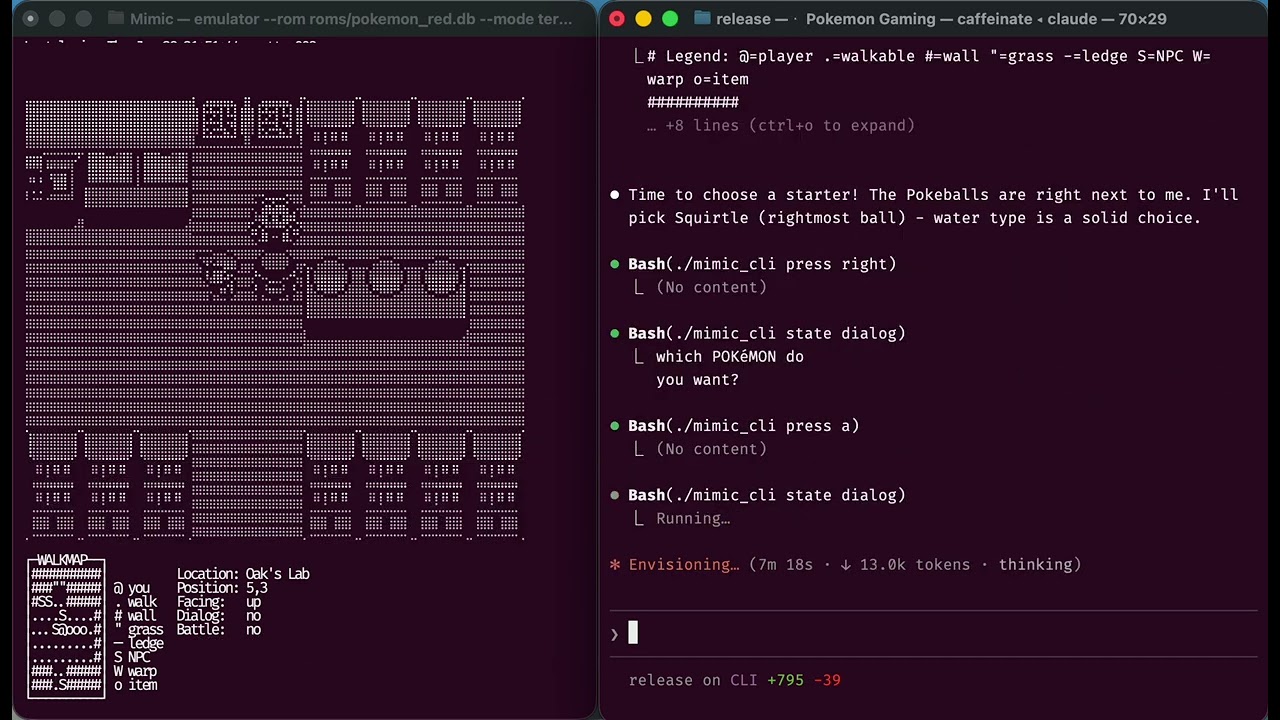Click the "@ you" legend entry
Viewport: 1280px width, 720px height.
[x=132, y=588]
